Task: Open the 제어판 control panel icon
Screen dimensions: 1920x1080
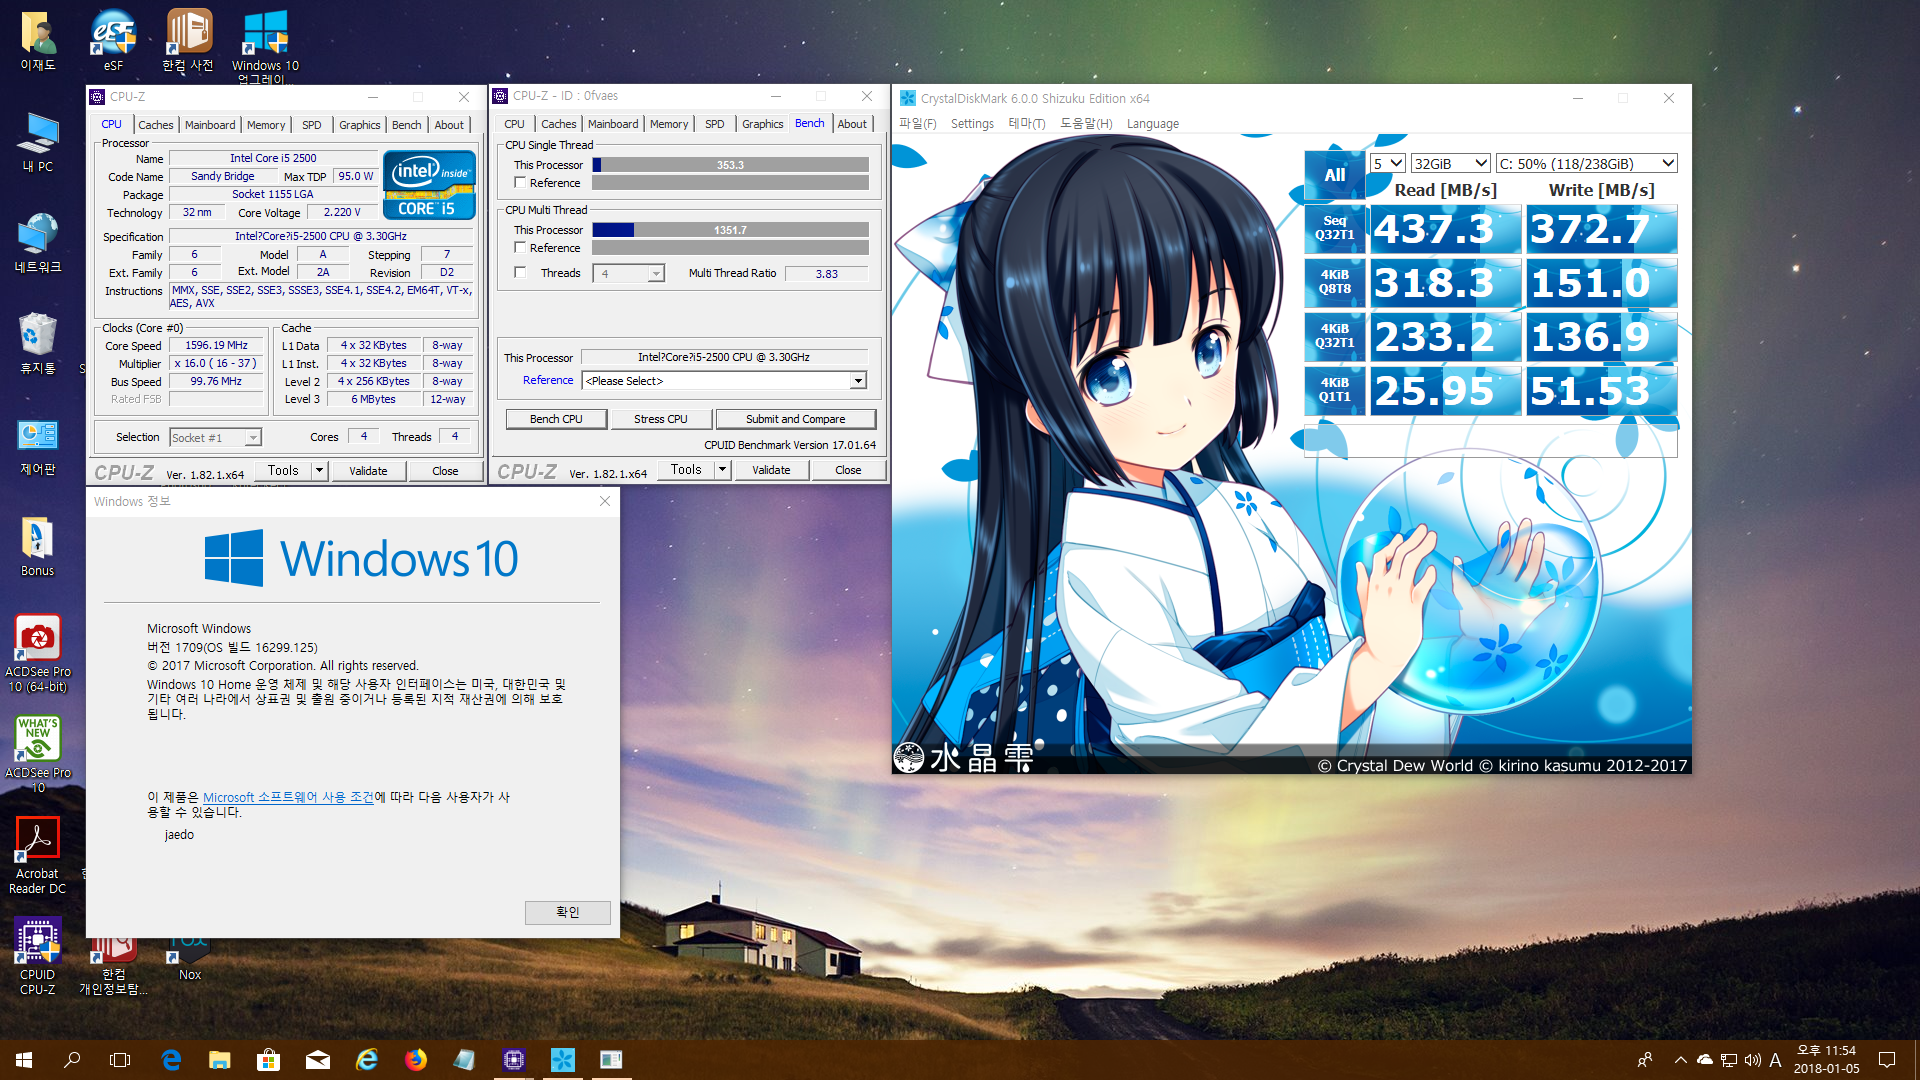Action: (x=38, y=446)
